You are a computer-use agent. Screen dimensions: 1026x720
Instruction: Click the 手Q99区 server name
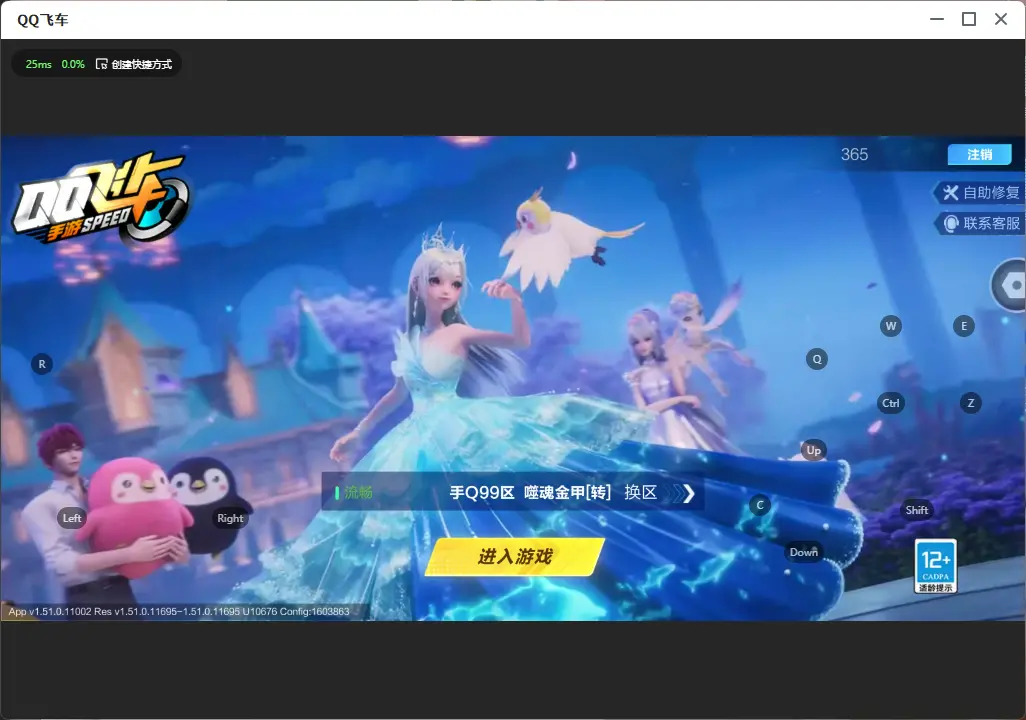click(482, 492)
